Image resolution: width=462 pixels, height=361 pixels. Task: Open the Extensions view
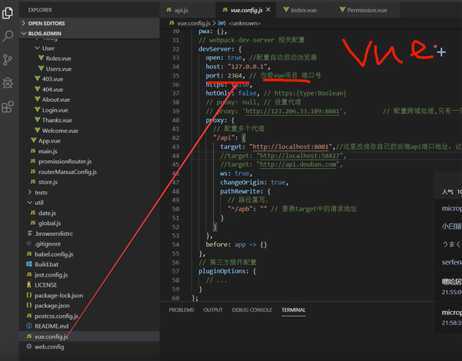(8, 107)
